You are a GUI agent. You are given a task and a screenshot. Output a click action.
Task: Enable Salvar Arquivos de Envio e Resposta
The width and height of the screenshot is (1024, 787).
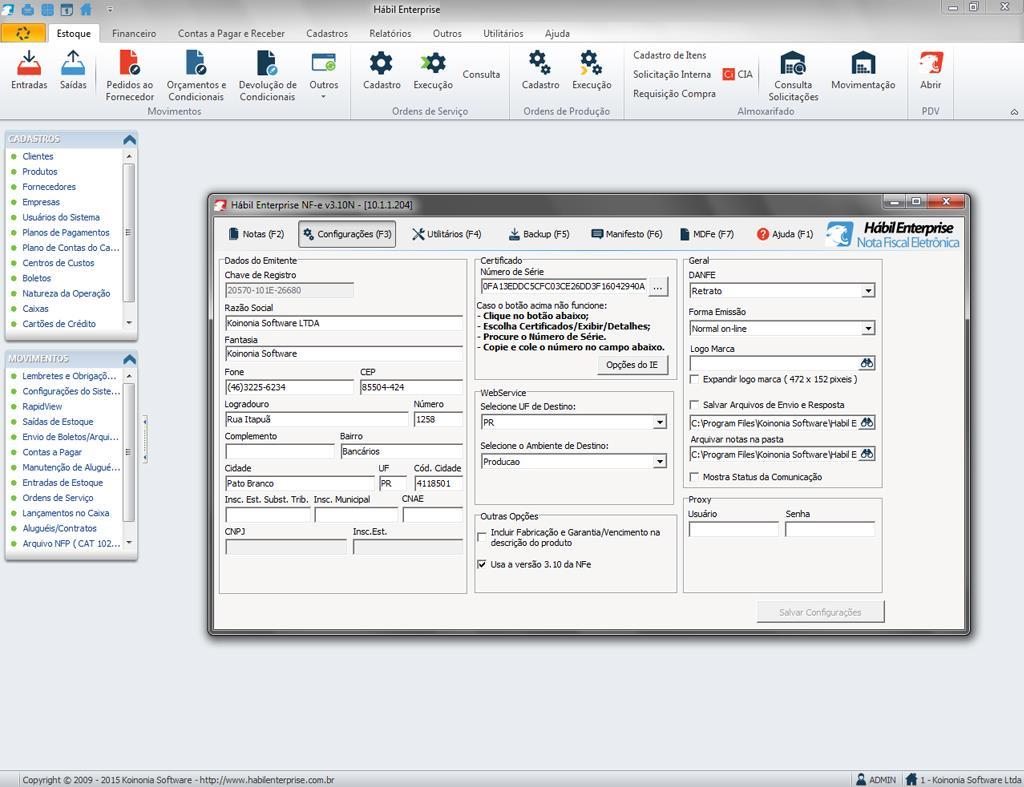[694, 405]
